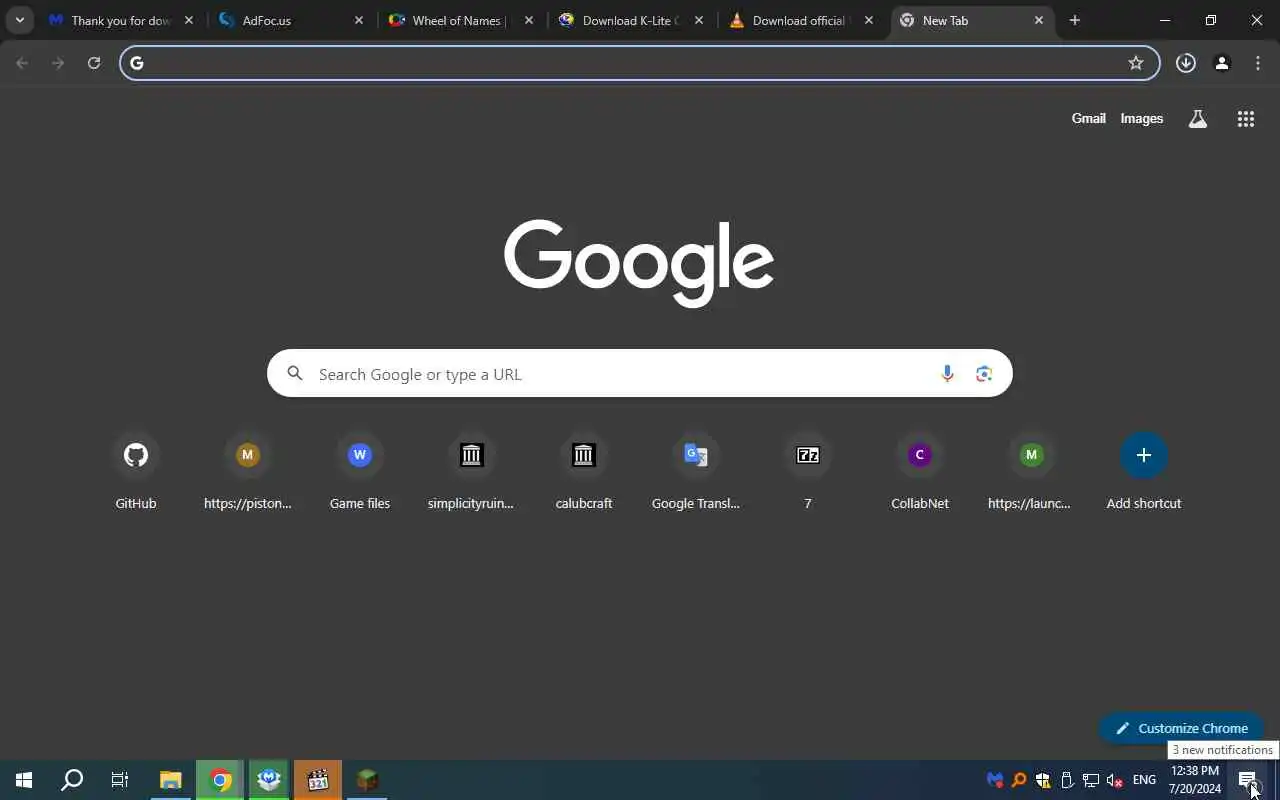Open Search Labs flask icon
This screenshot has width=1280, height=800.
[x=1198, y=119]
